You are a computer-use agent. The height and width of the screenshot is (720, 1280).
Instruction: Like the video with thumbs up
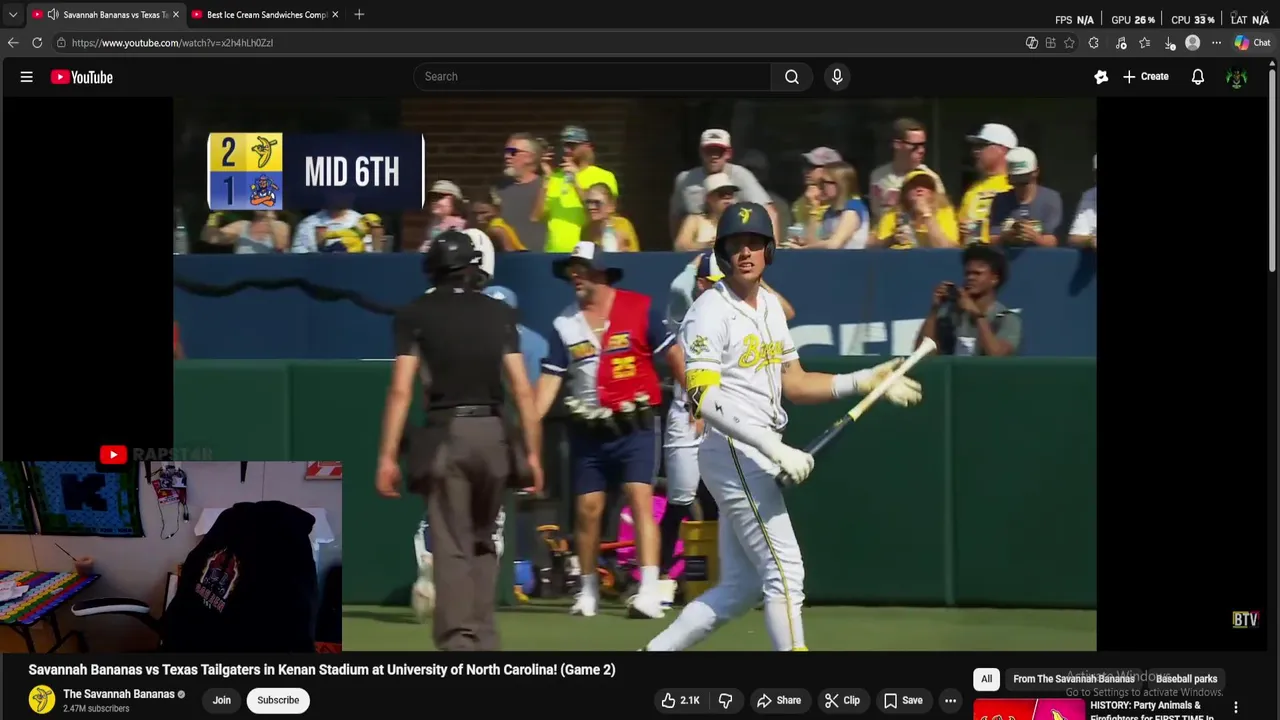tap(680, 701)
